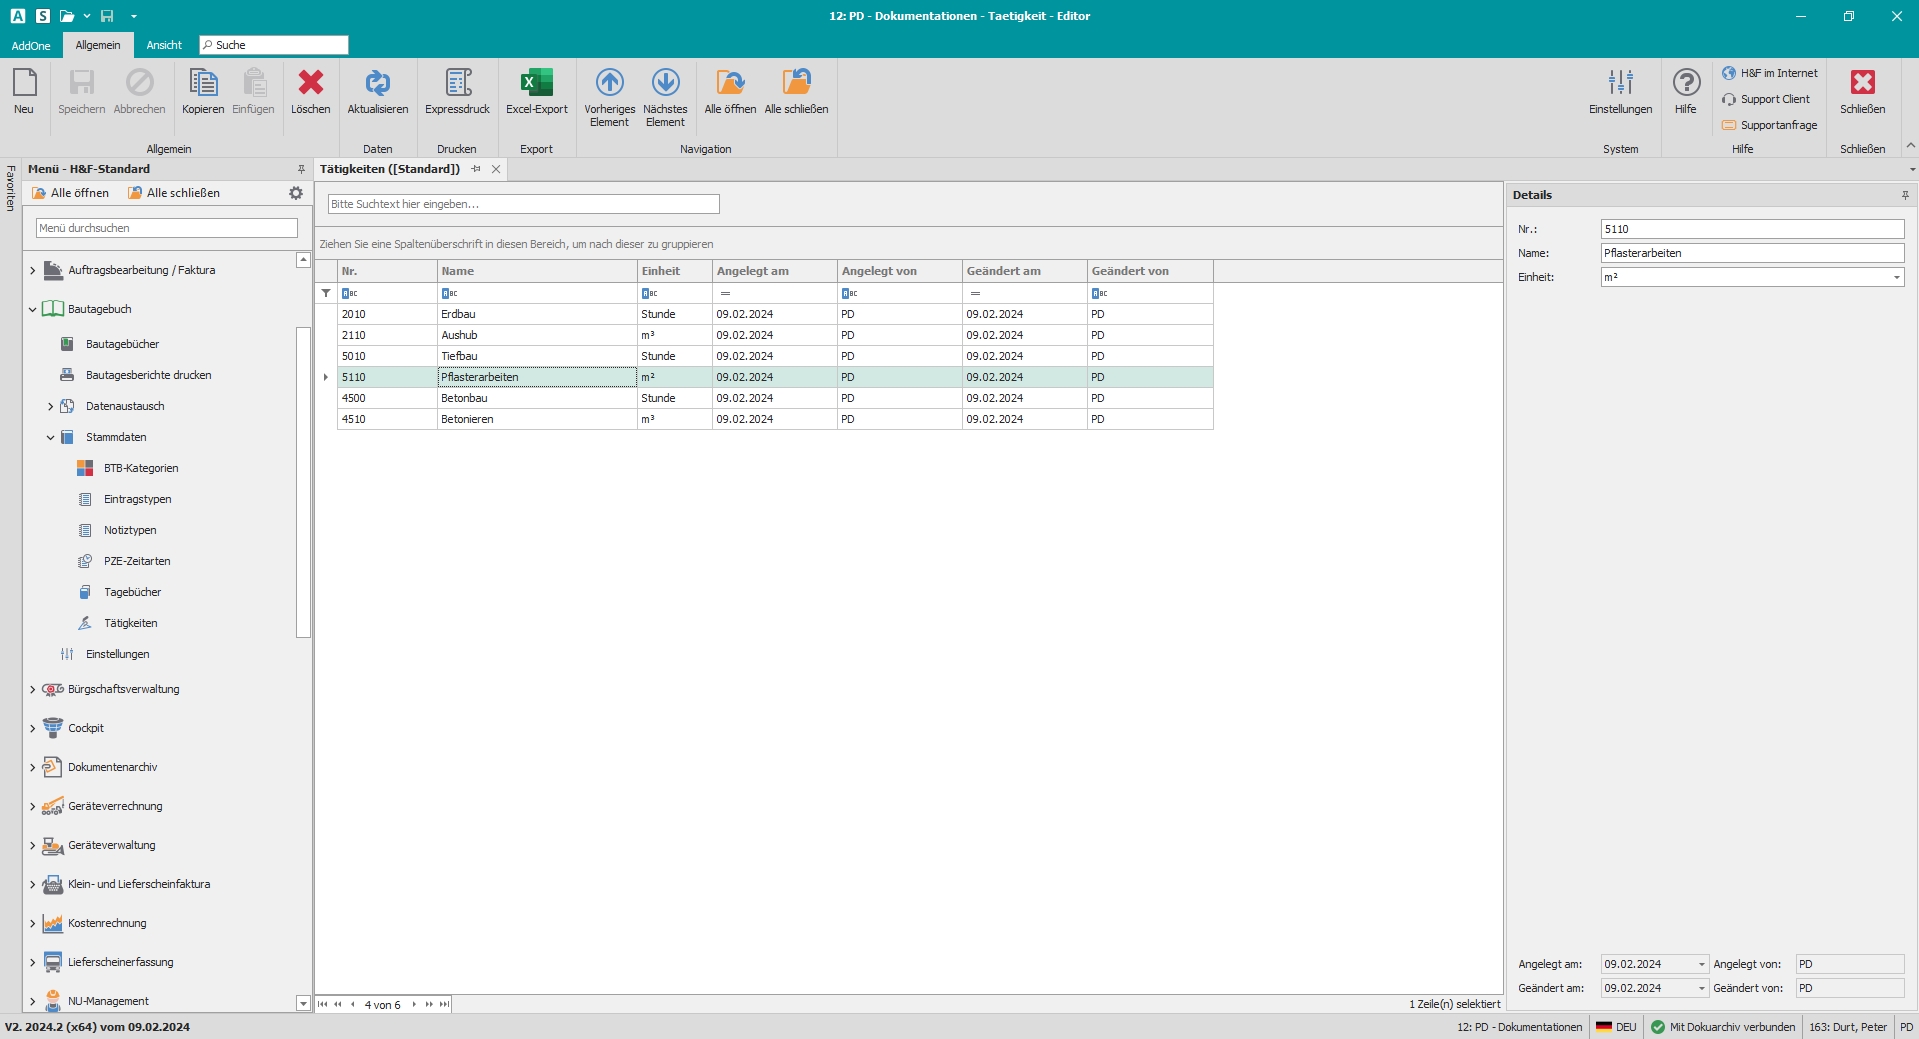1919x1039 pixels.
Task: Go to Vorheriges Element
Action: pyautogui.click(x=609, y=84)
